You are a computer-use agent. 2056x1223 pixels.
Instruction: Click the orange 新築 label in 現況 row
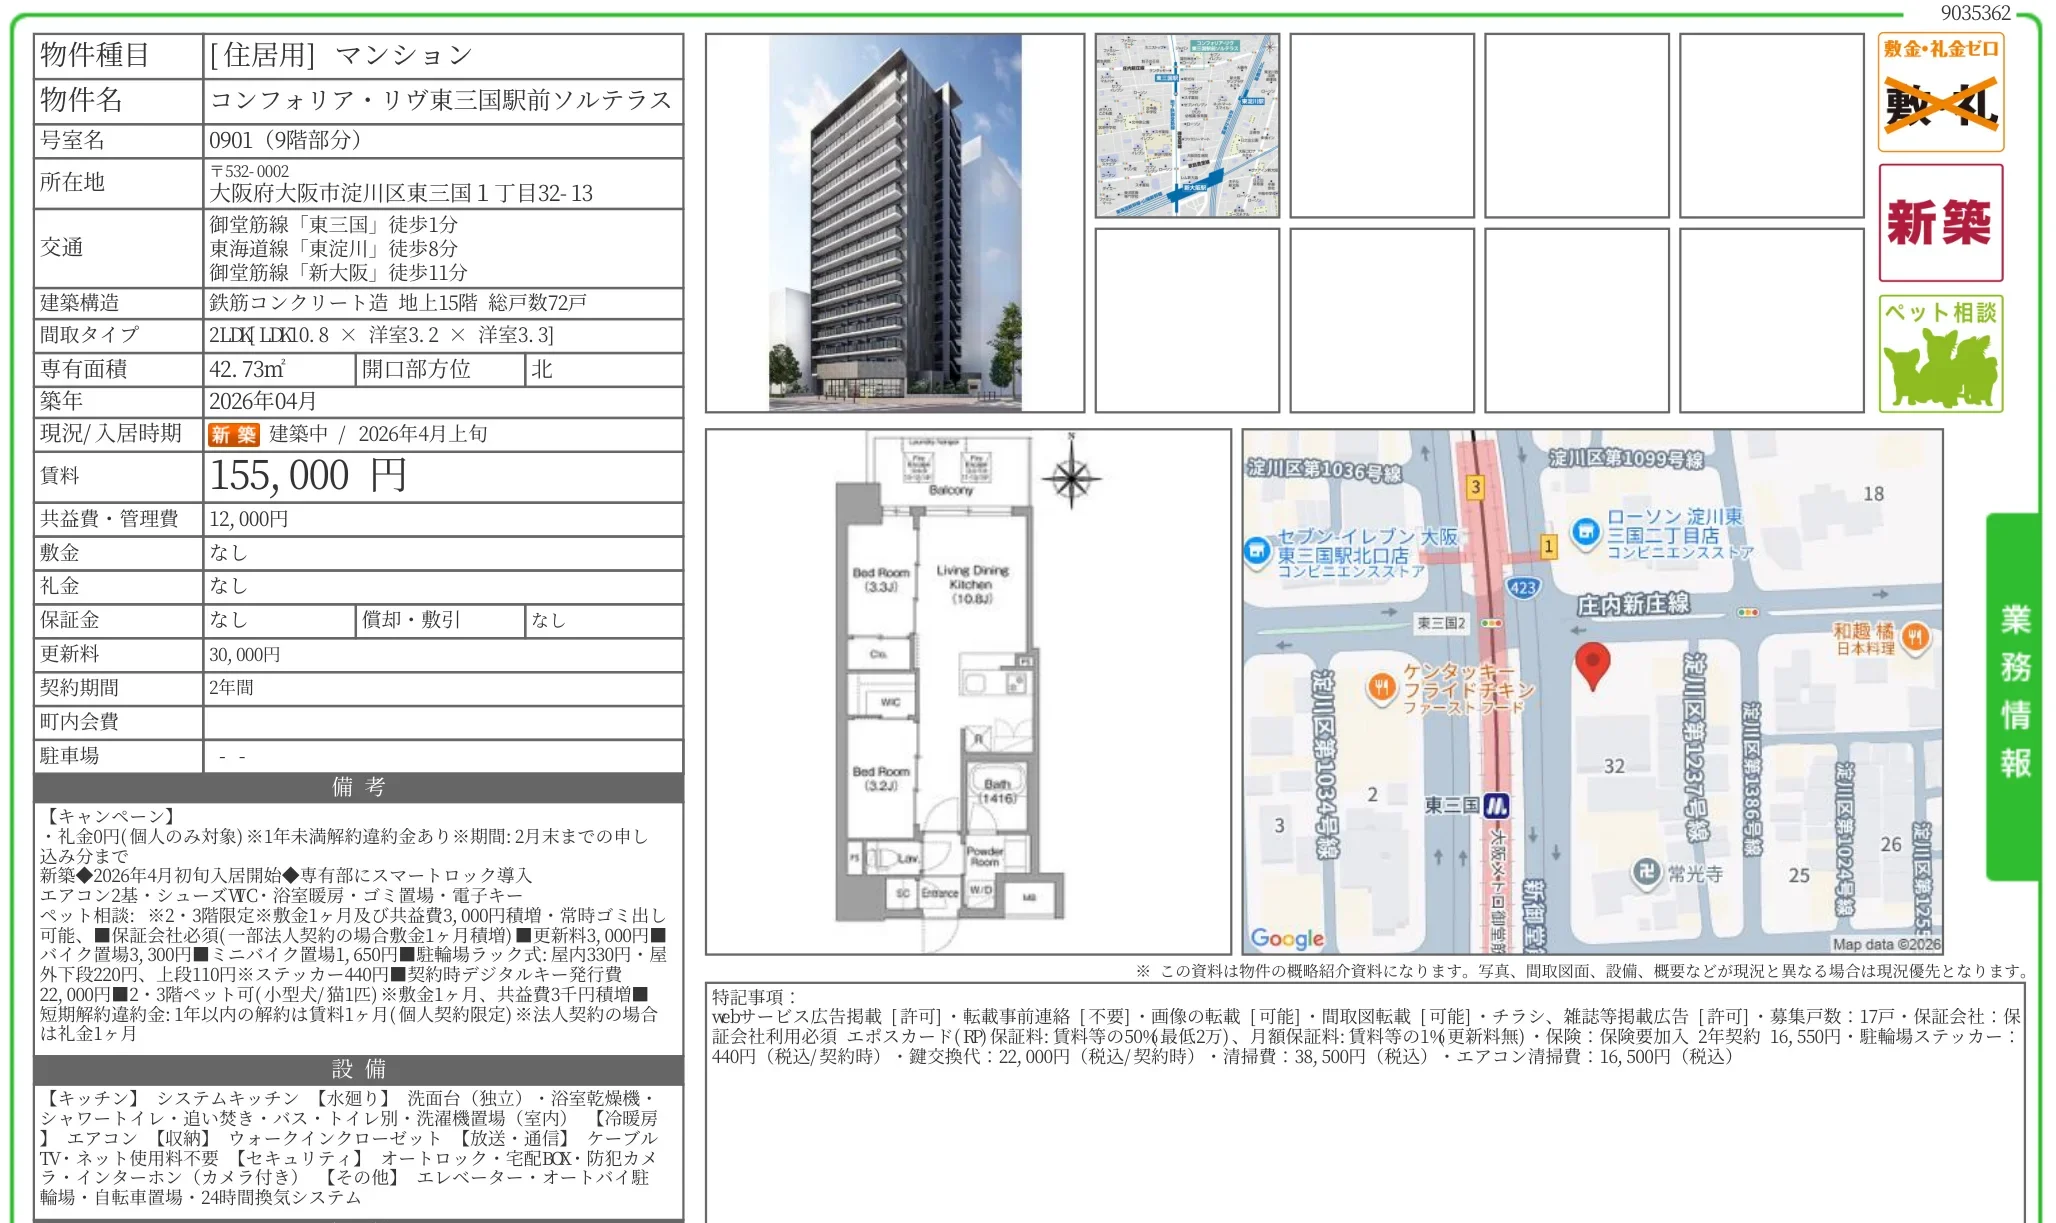(233, 434)
